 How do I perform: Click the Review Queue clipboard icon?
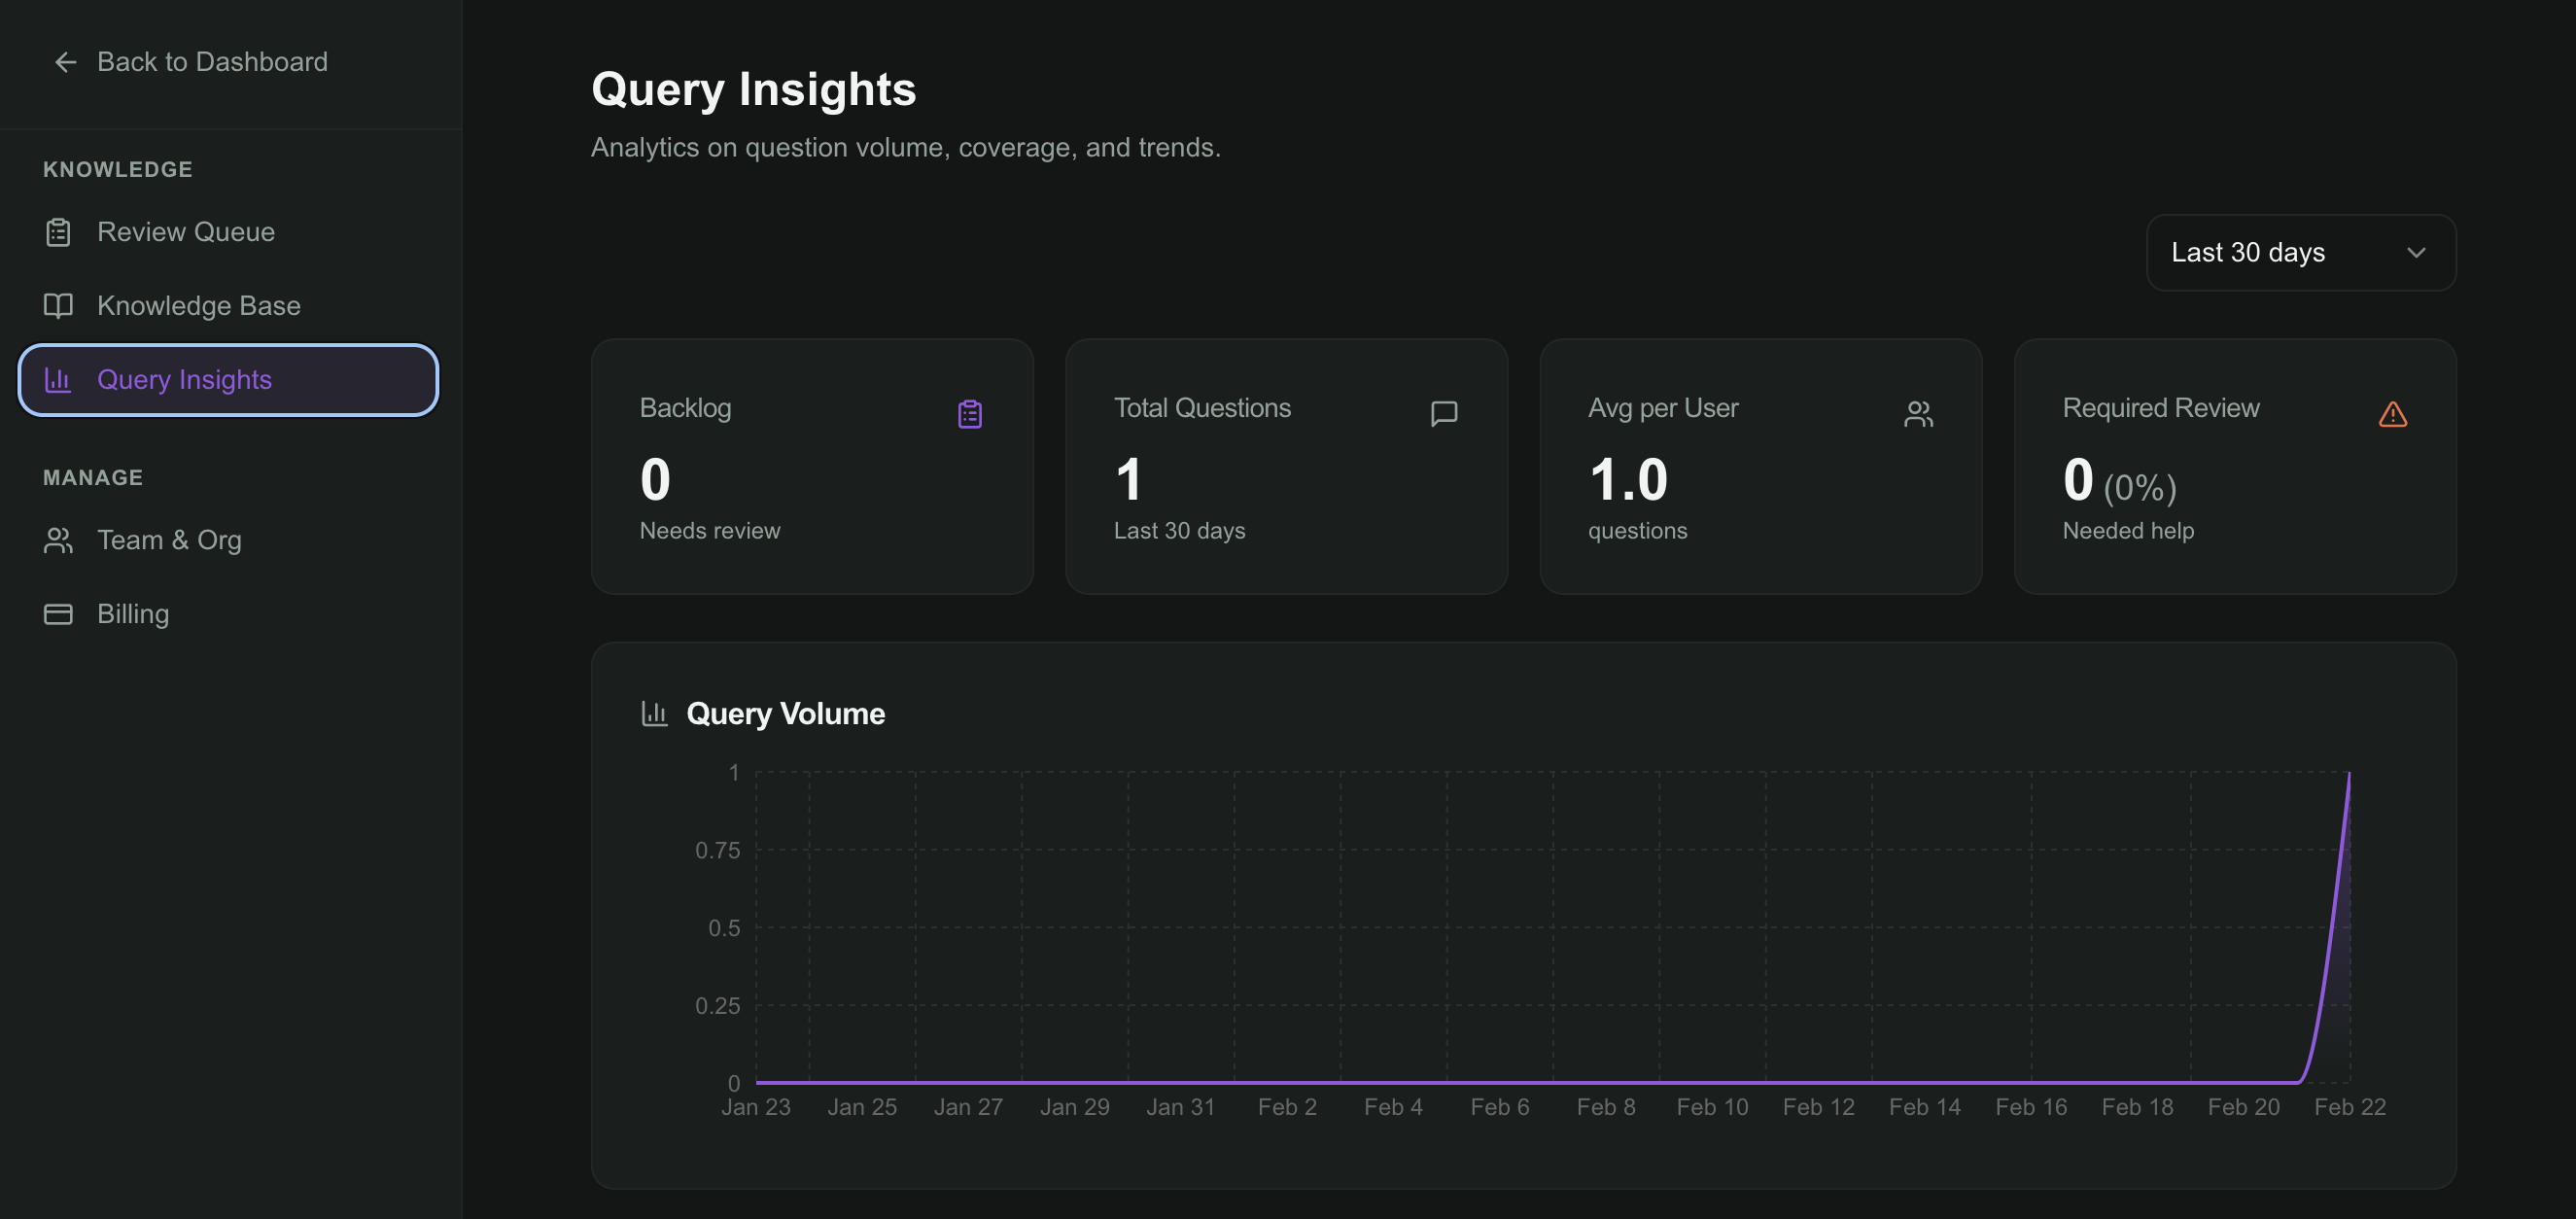(x=58, y=232)
